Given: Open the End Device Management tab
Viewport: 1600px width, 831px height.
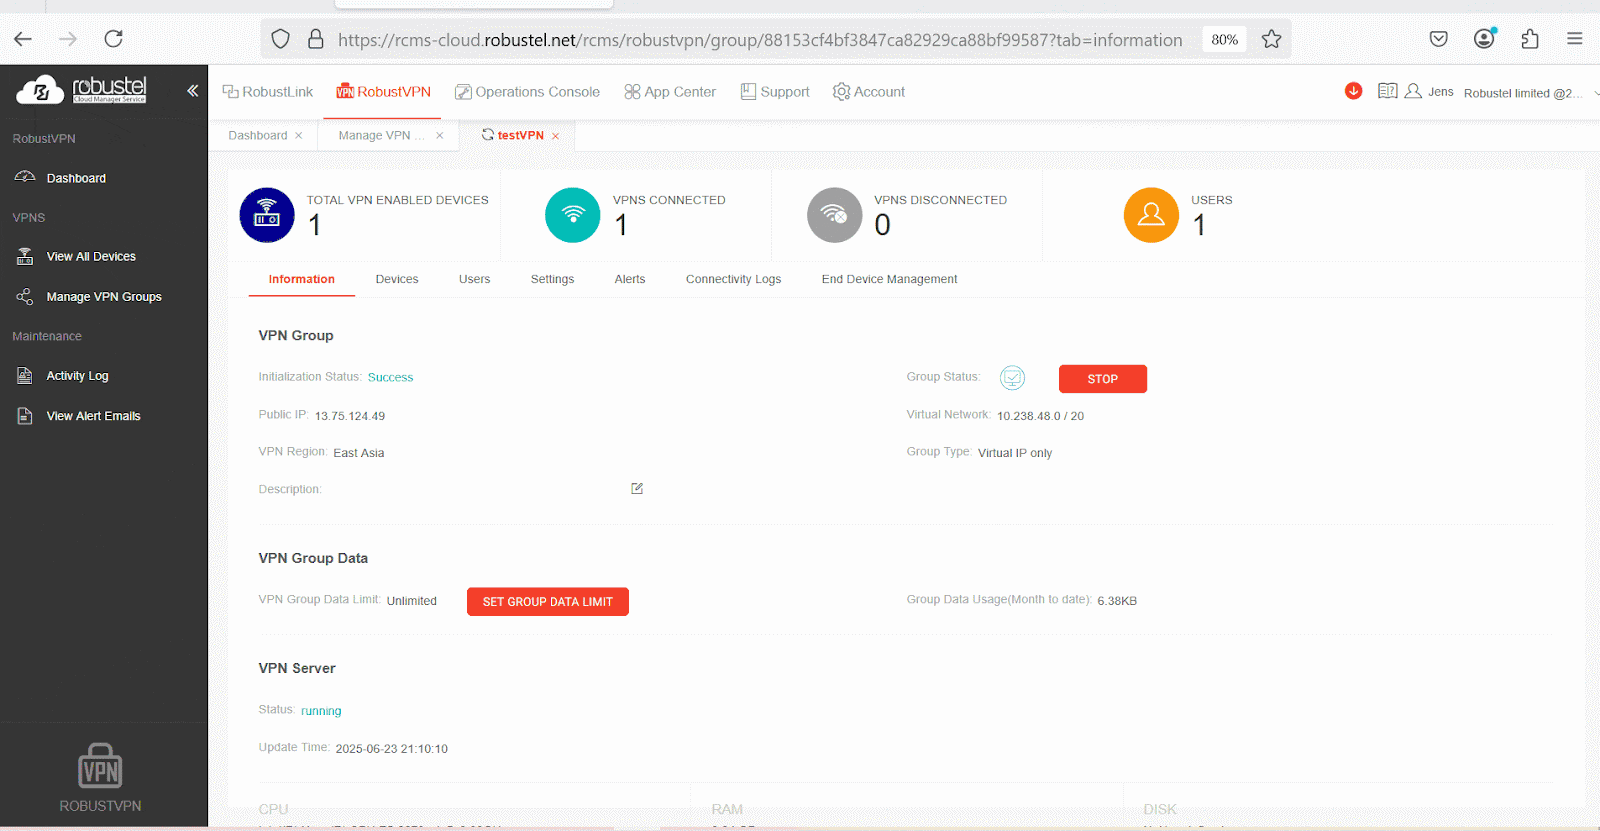Looking at the screenshot, I should (889, 279).
